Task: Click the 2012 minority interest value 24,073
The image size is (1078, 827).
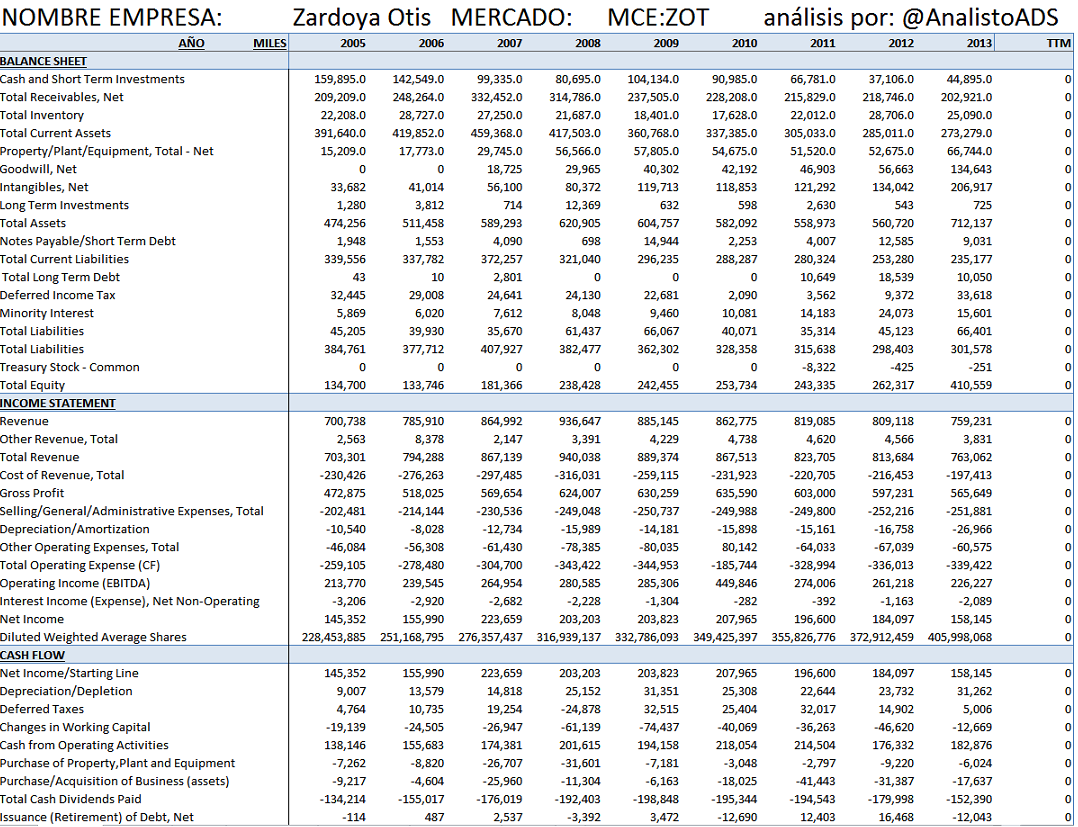Action: point(896,313)
